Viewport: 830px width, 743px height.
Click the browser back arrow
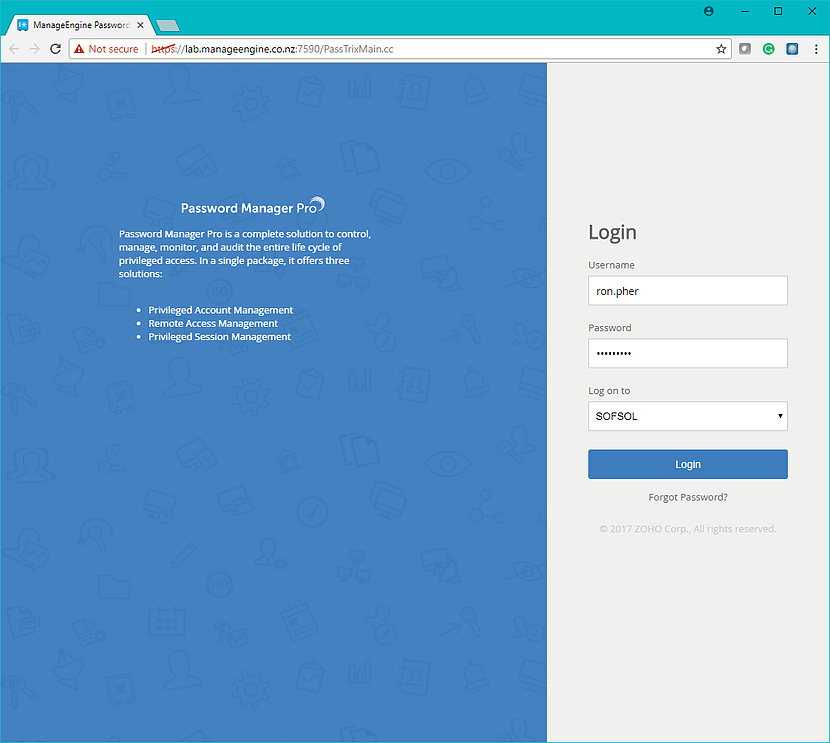click(x=14, y=49)
